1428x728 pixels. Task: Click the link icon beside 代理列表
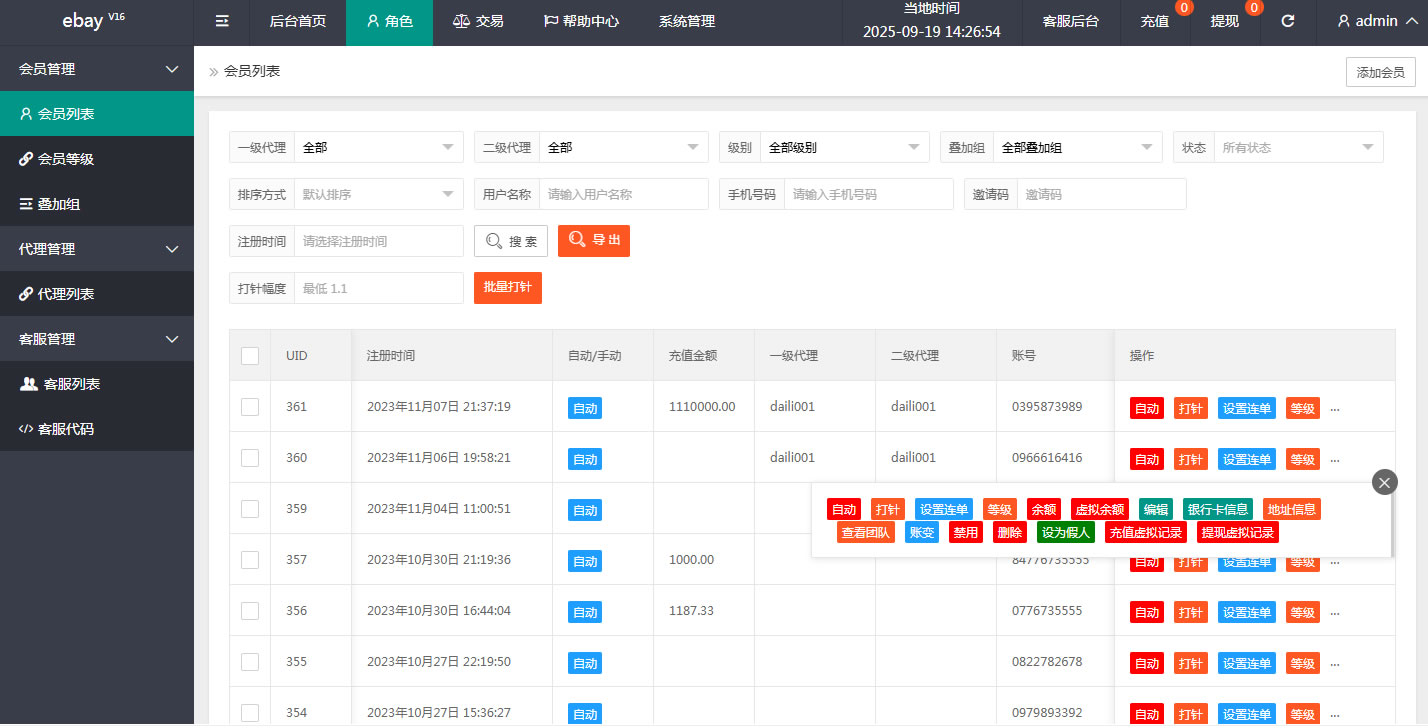pos(26,294)
